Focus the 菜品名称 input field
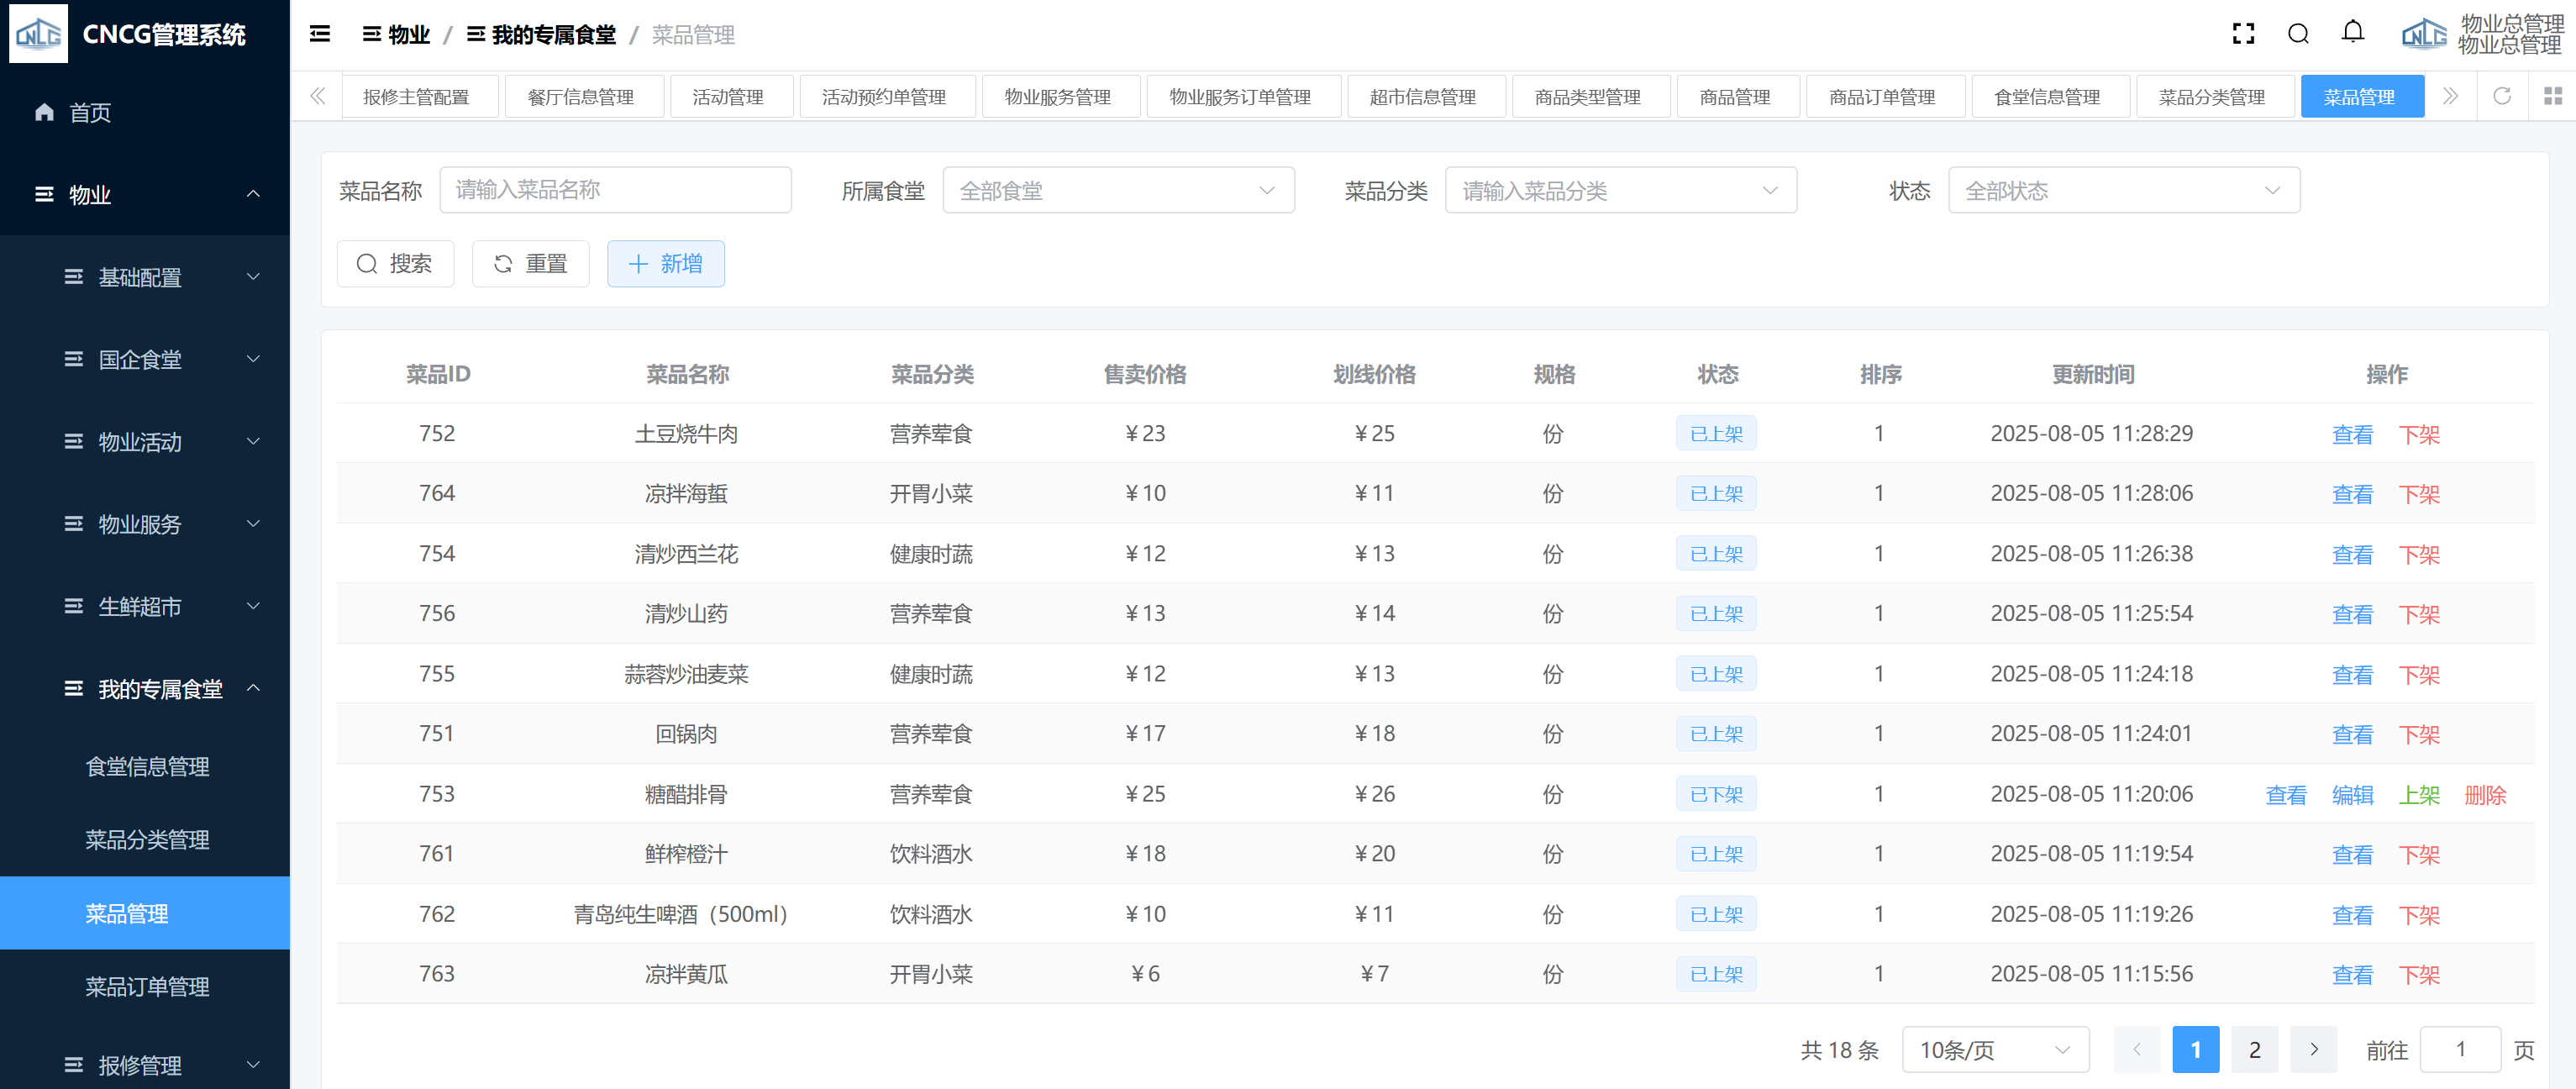The height and width of the screenshot is (1089, 2576). click(615, 190)
